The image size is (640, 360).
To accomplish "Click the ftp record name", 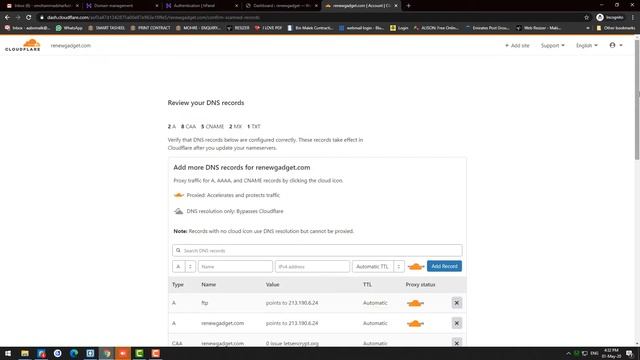I will 204,303.
